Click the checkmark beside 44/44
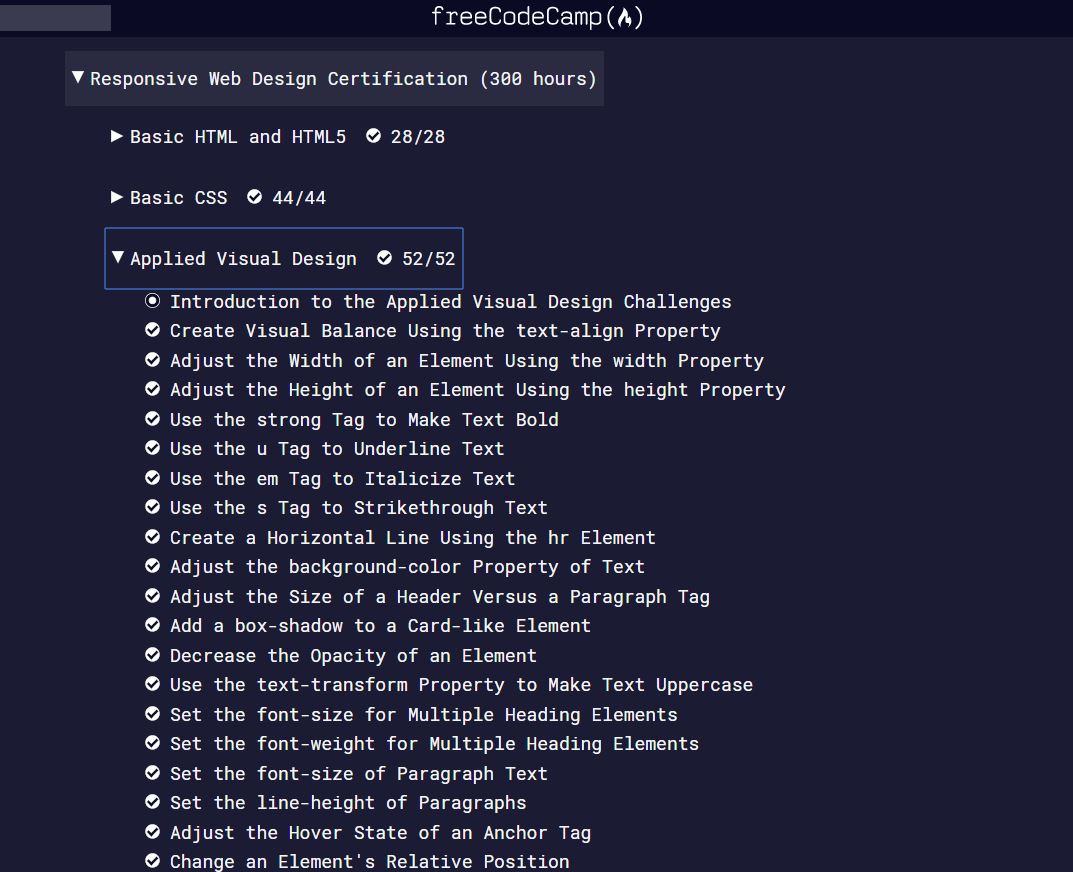 (x=255, y=197)
